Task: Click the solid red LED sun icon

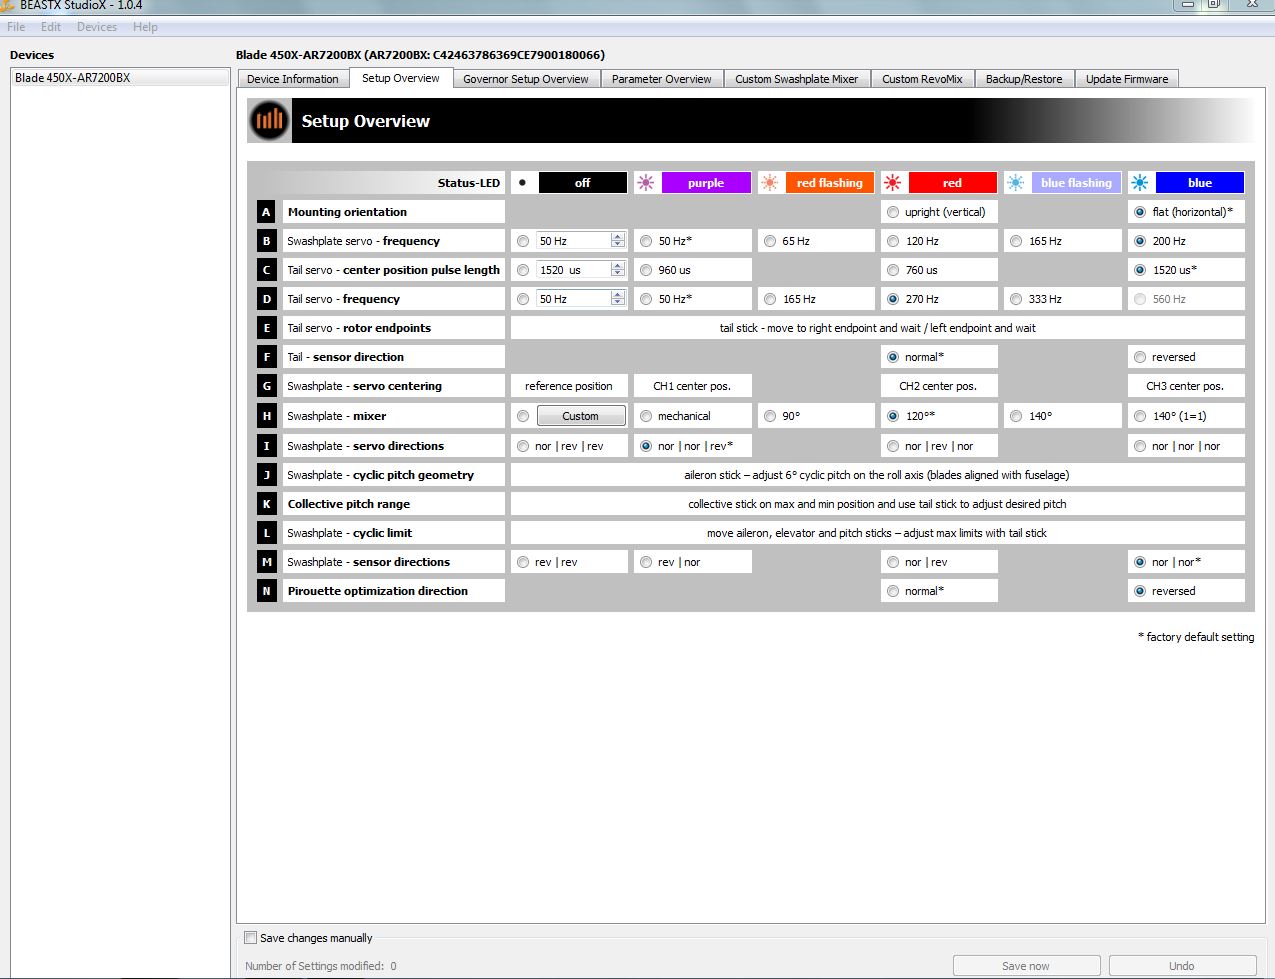Action: [893, 183]
